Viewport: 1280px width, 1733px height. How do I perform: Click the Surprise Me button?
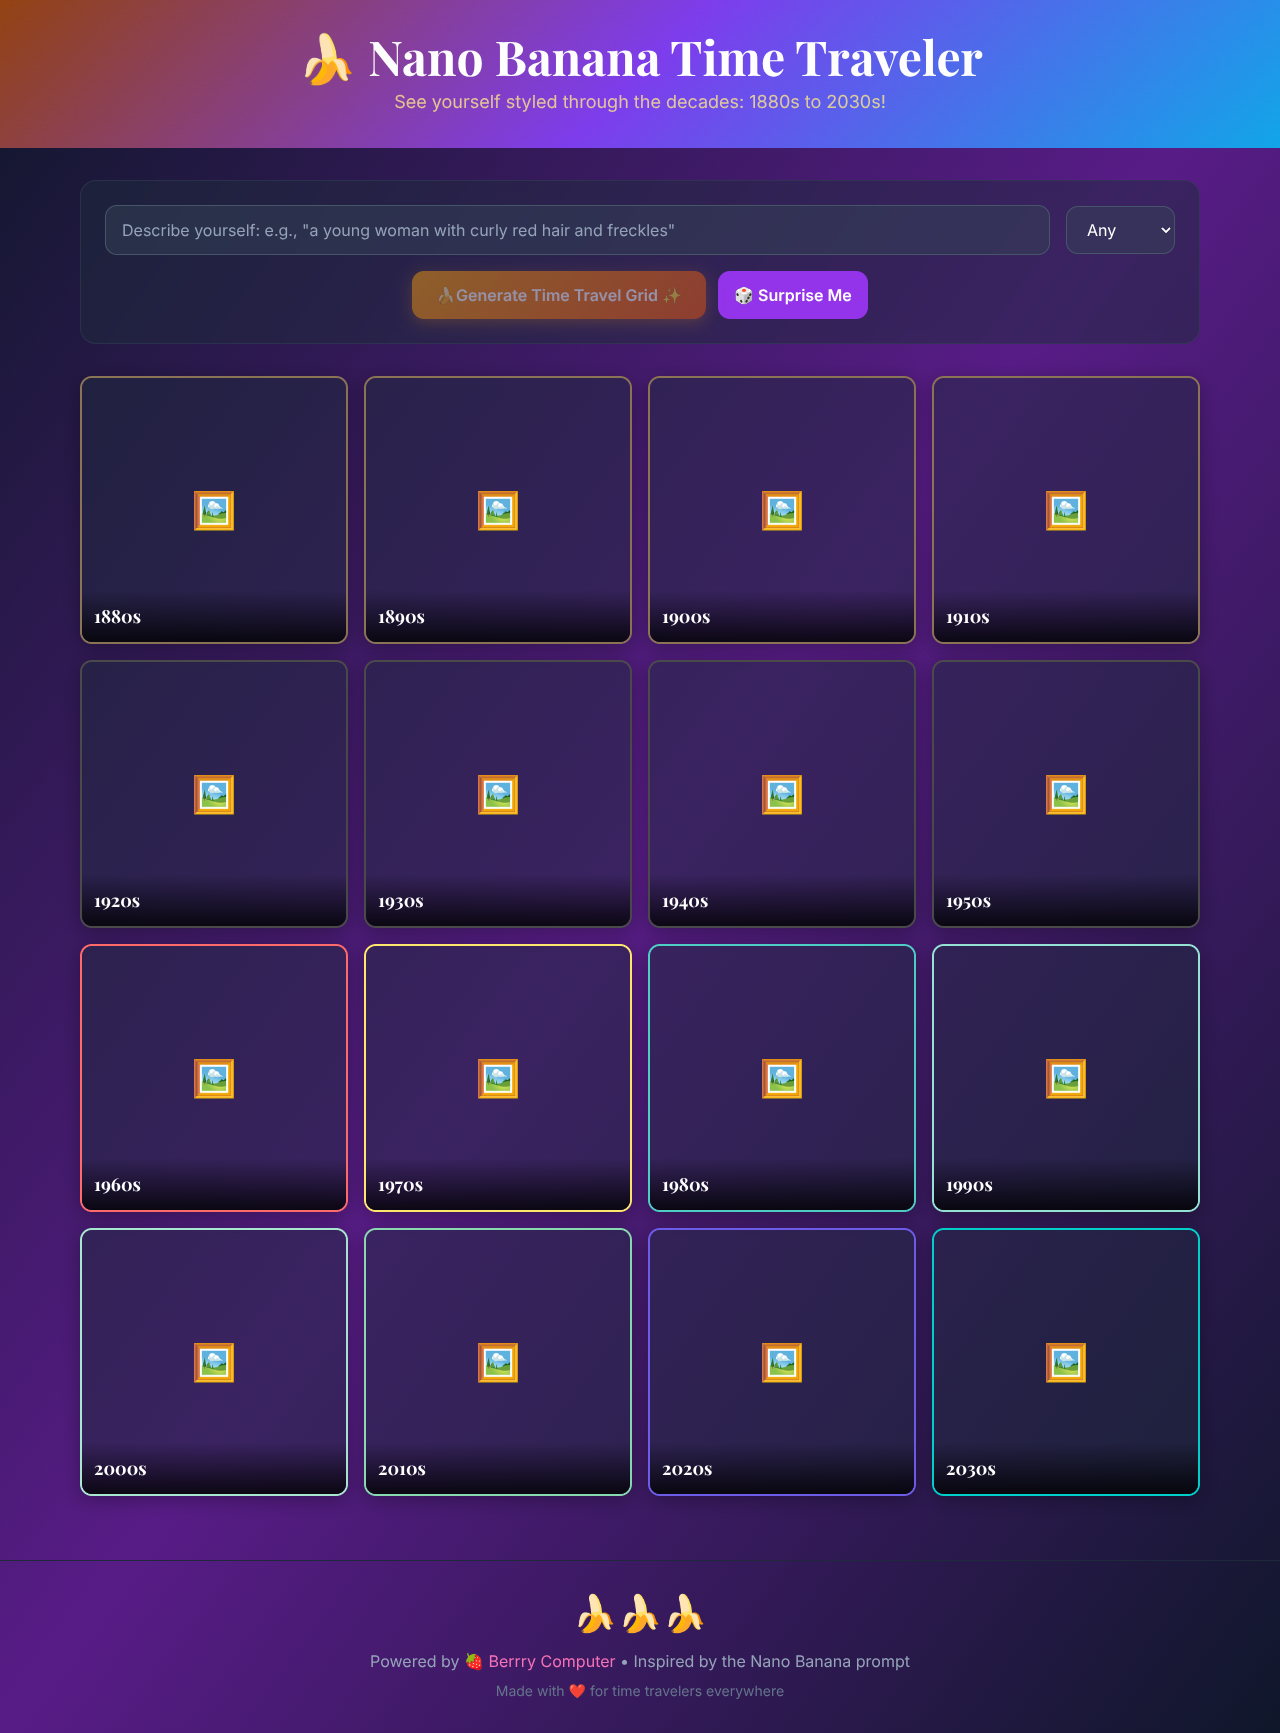(792, 295)
